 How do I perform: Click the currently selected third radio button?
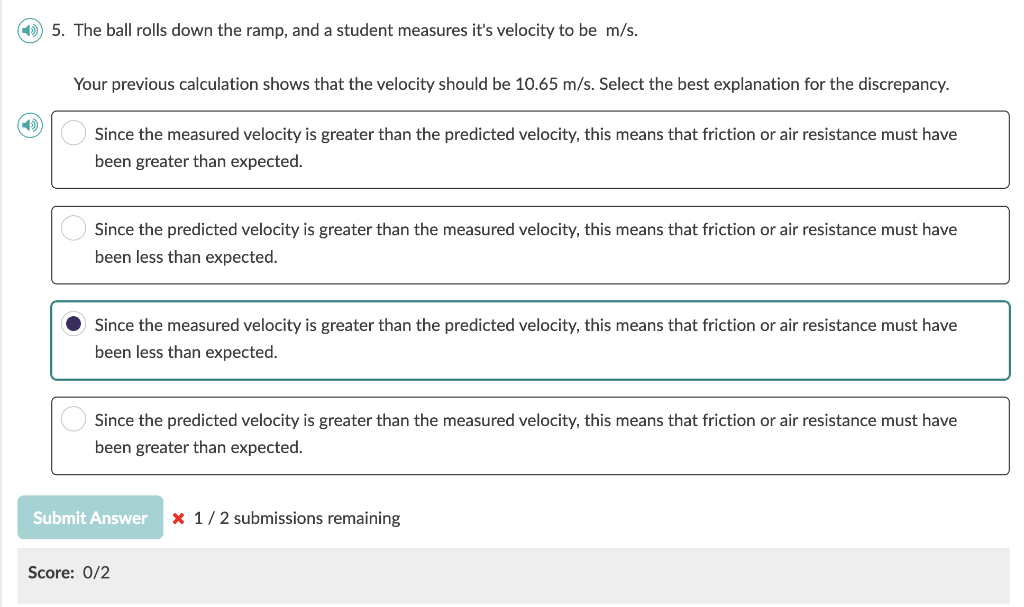(73, 323)
